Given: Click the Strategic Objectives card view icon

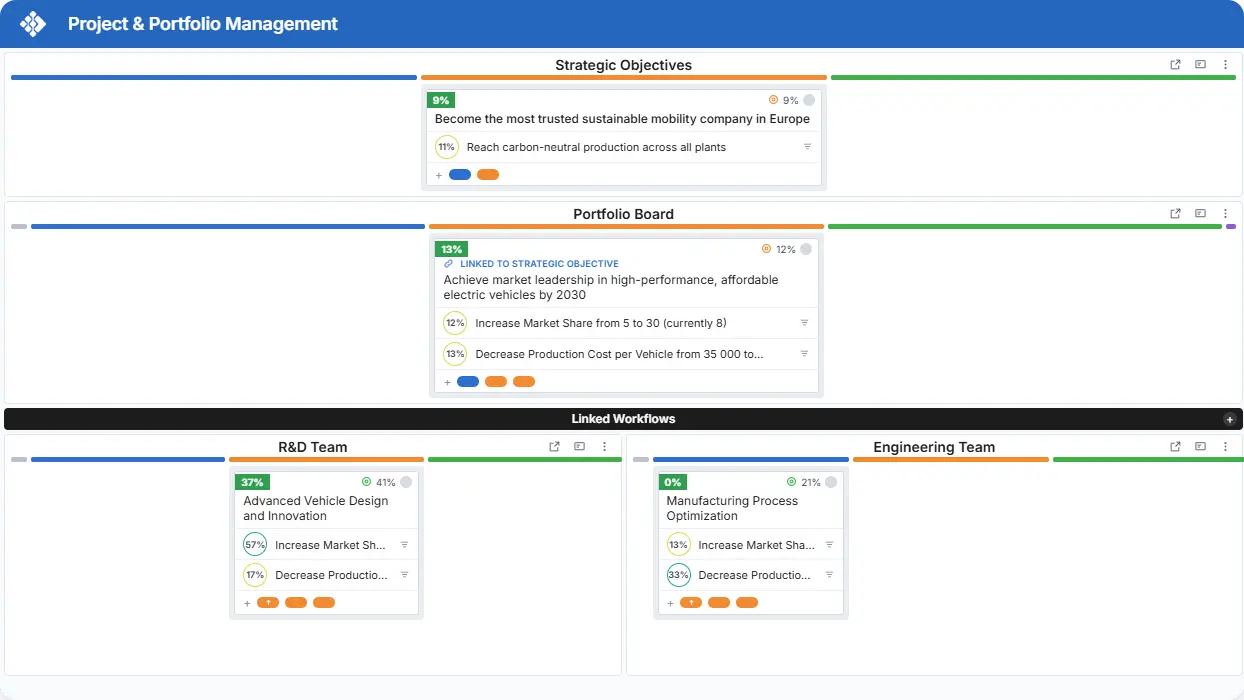Looking at the screenshot, I should (x=1201, y=65).
